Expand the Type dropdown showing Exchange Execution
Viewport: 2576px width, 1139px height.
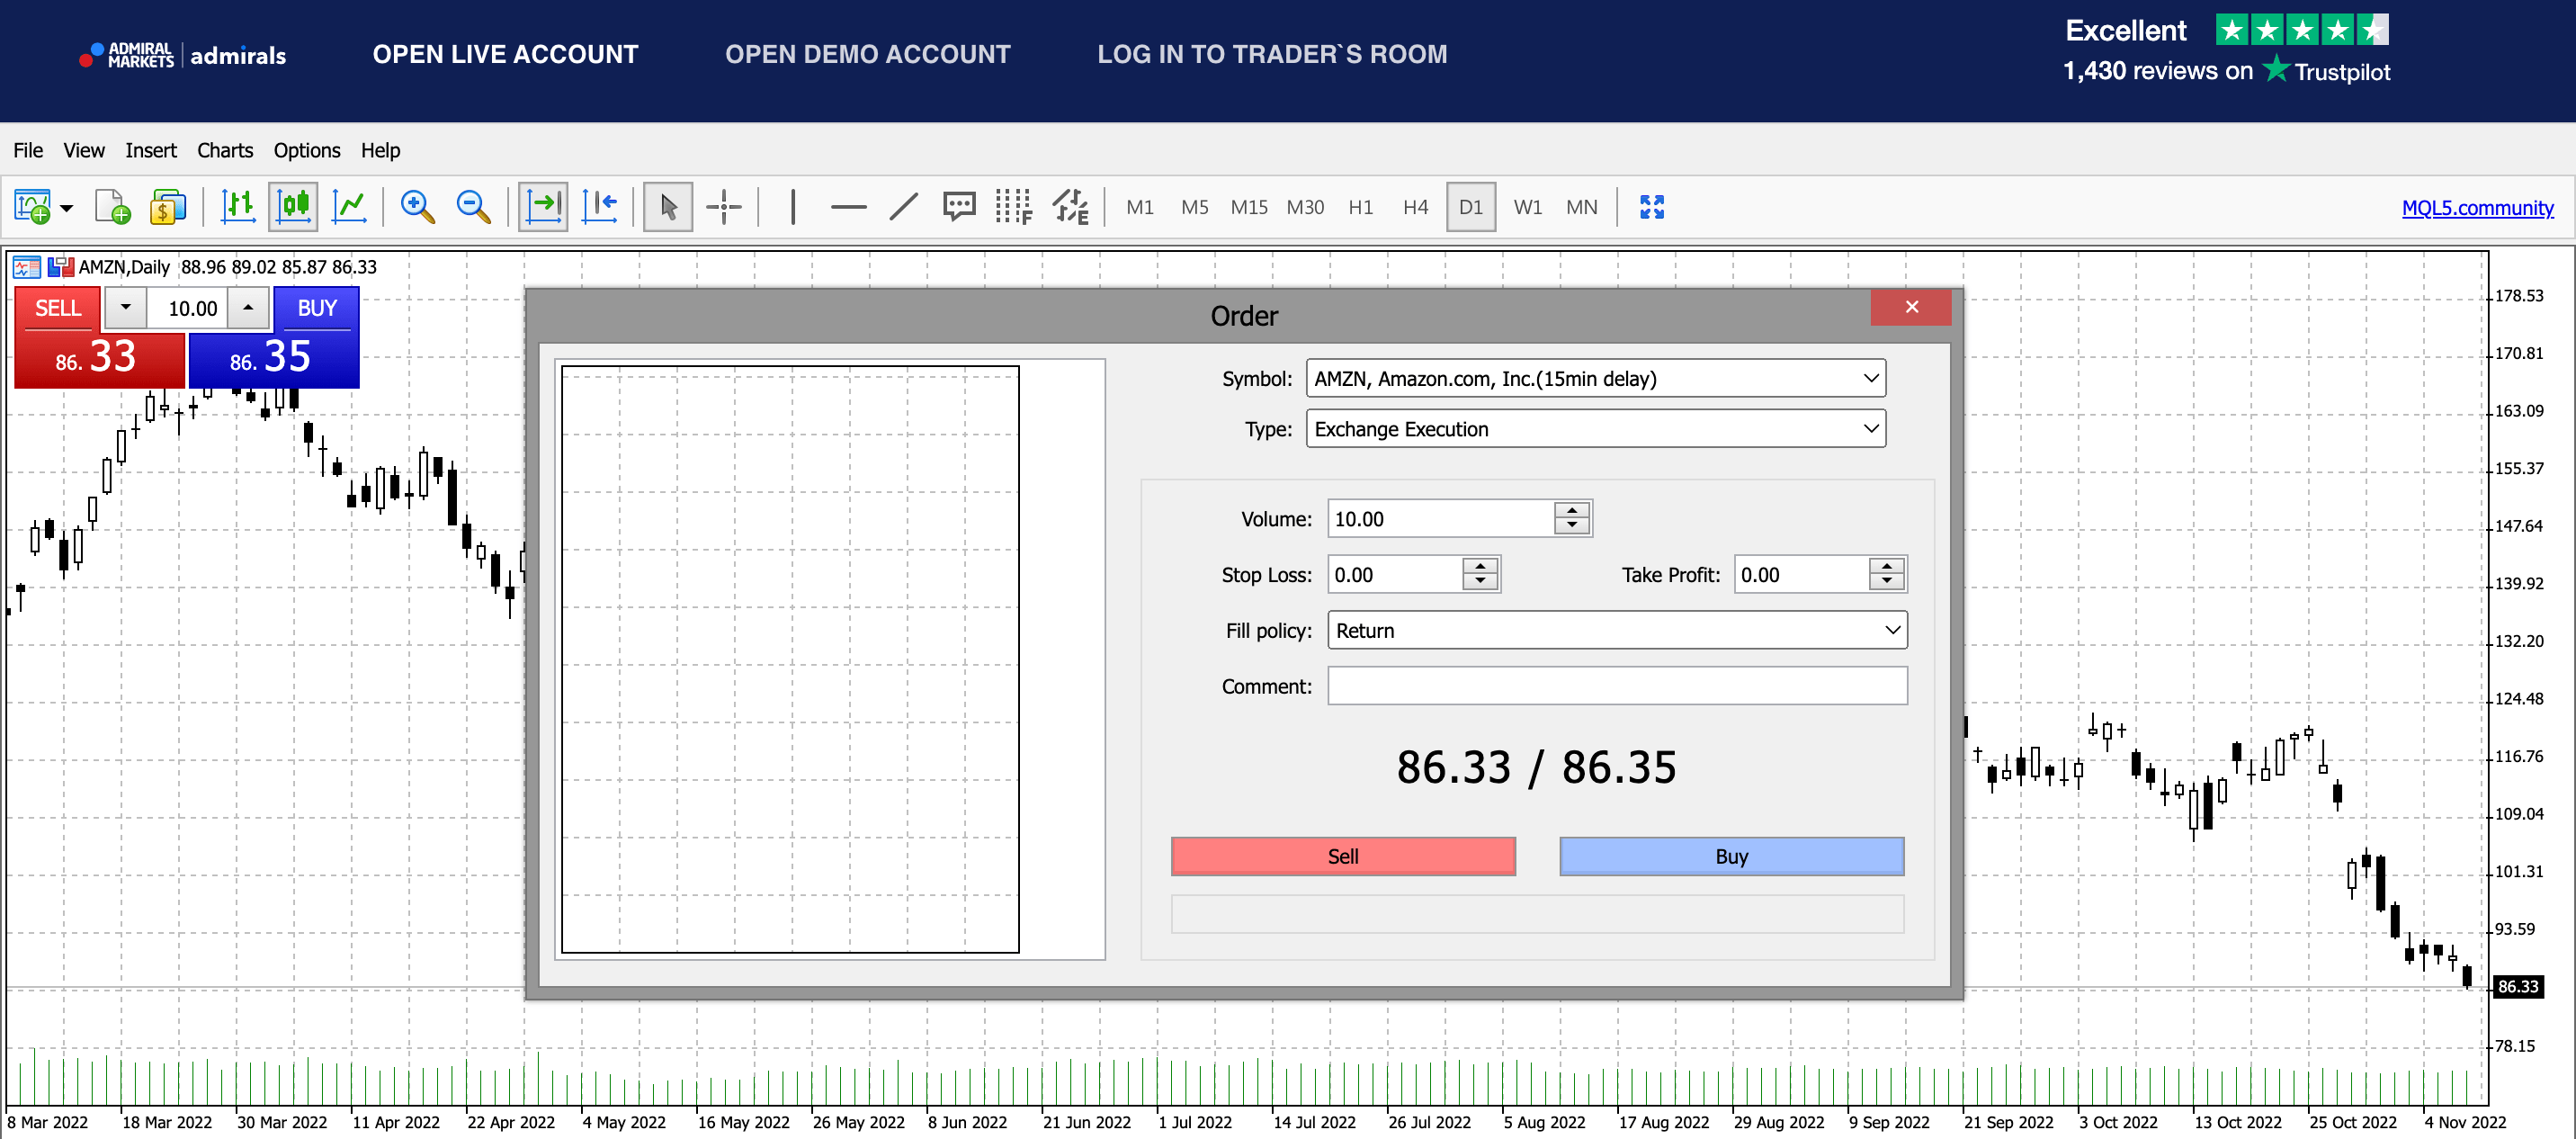tap(1870, 429)
